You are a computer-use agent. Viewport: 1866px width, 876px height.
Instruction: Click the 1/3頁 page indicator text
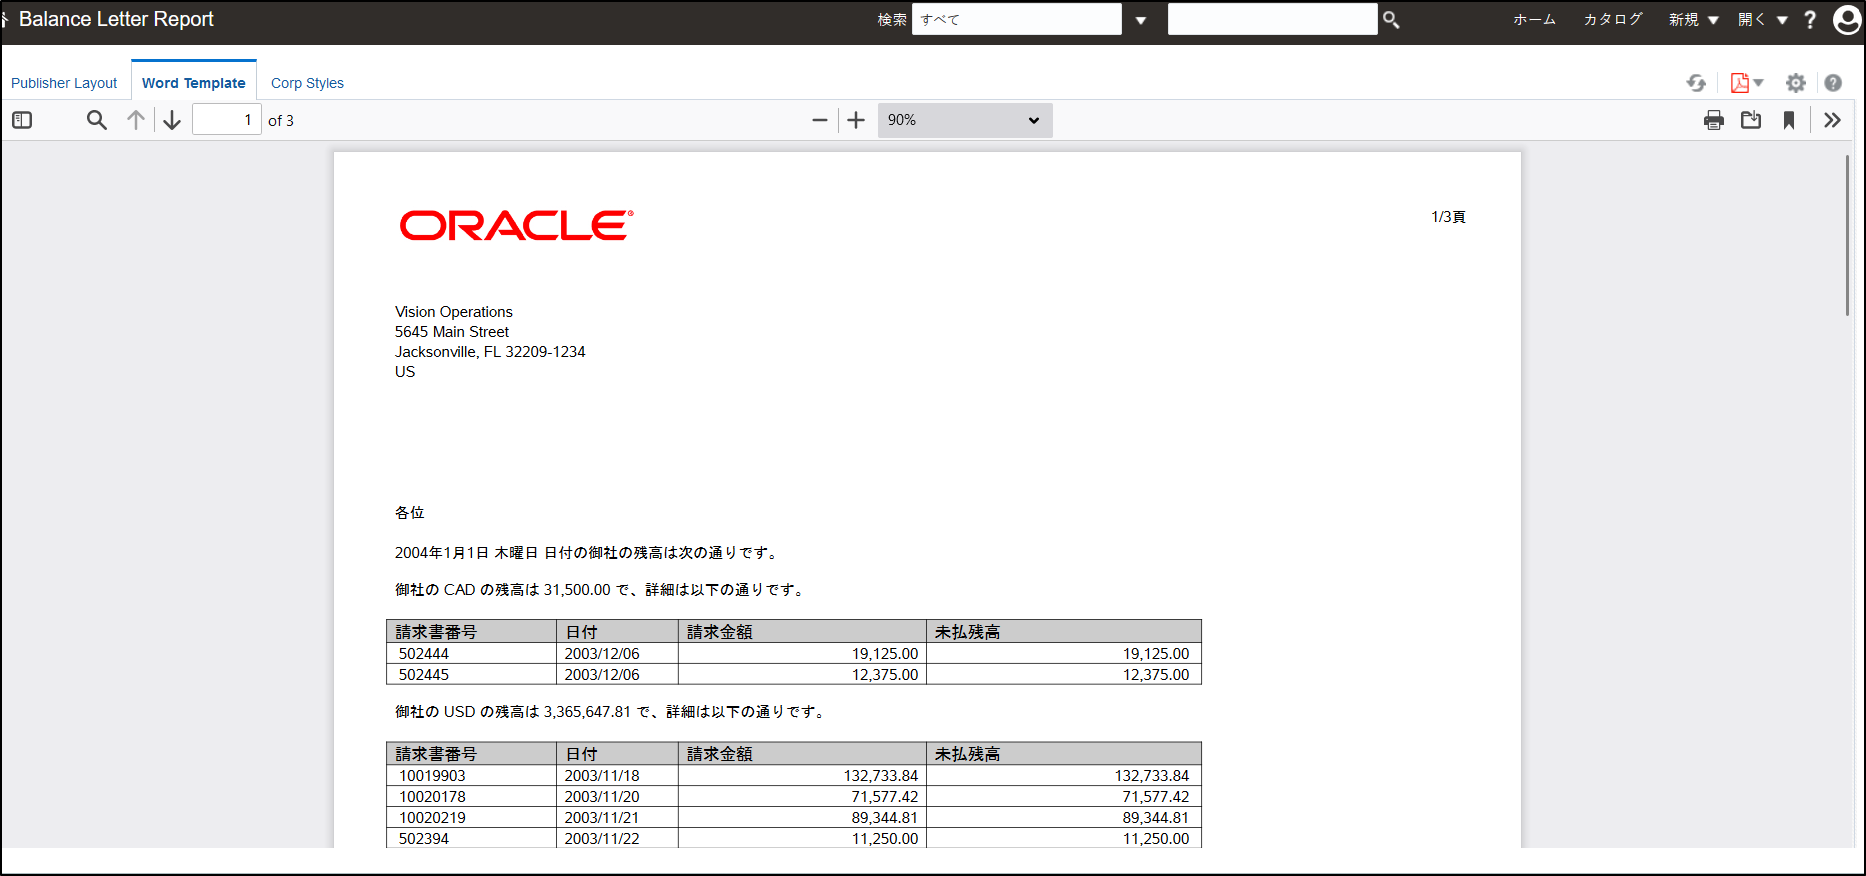coord(1448,217)
